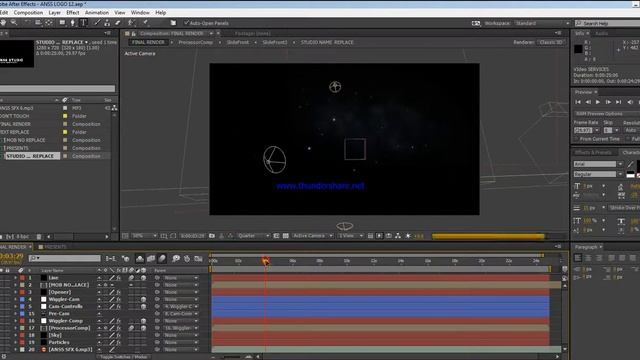
Task: Toggle From Current Time checkbox
Action: [x=576, y=139]
